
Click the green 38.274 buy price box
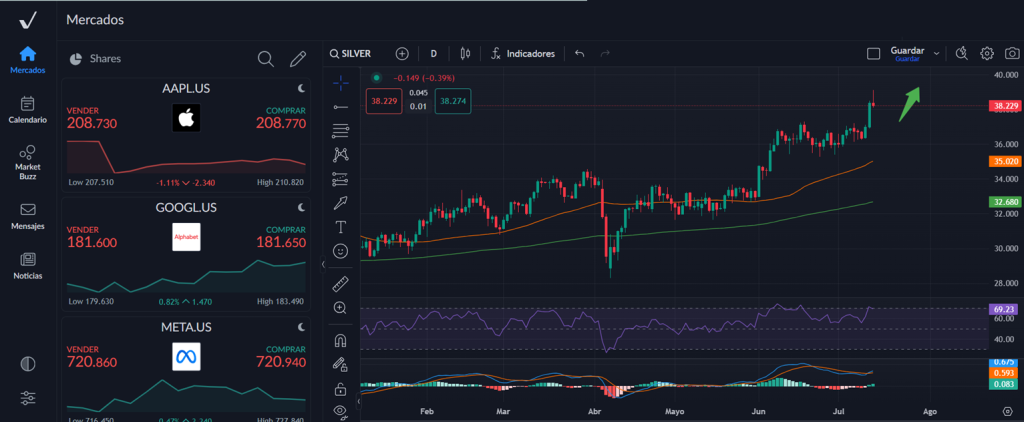coord(453,101)
